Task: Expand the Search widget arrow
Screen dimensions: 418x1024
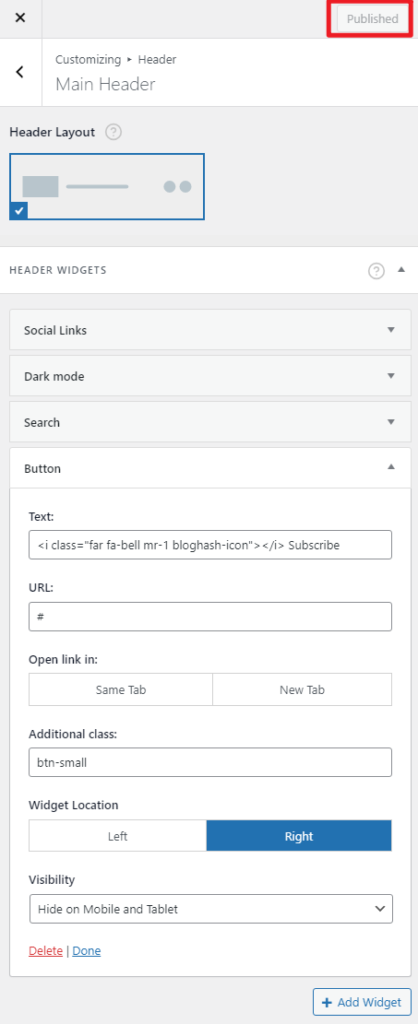Action: click(x=391, y=422)
